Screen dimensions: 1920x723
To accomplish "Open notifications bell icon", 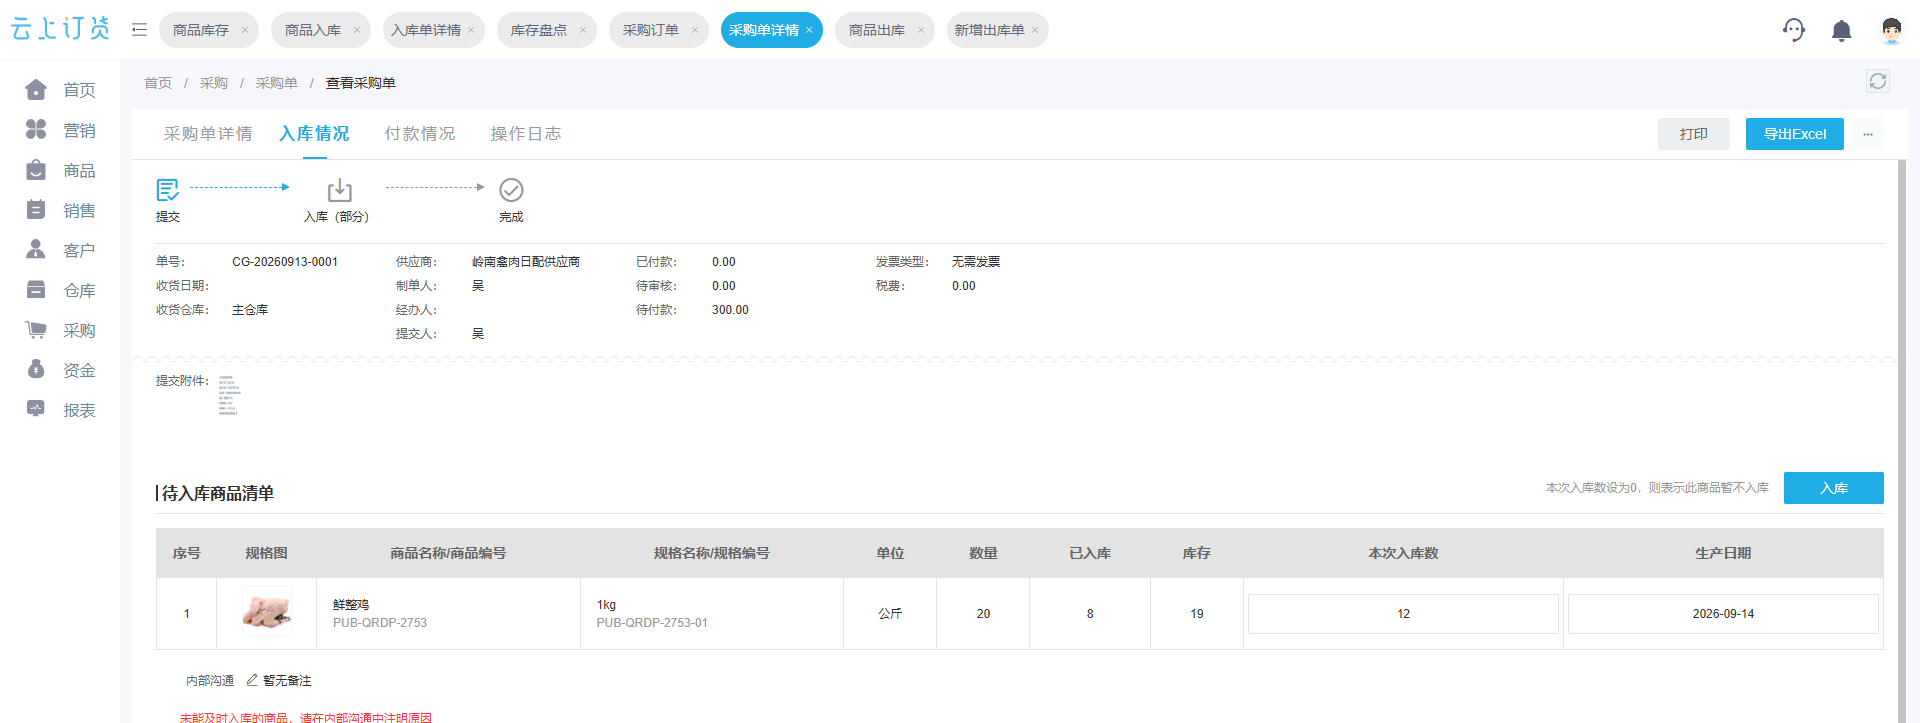I will click(1841, 31).
